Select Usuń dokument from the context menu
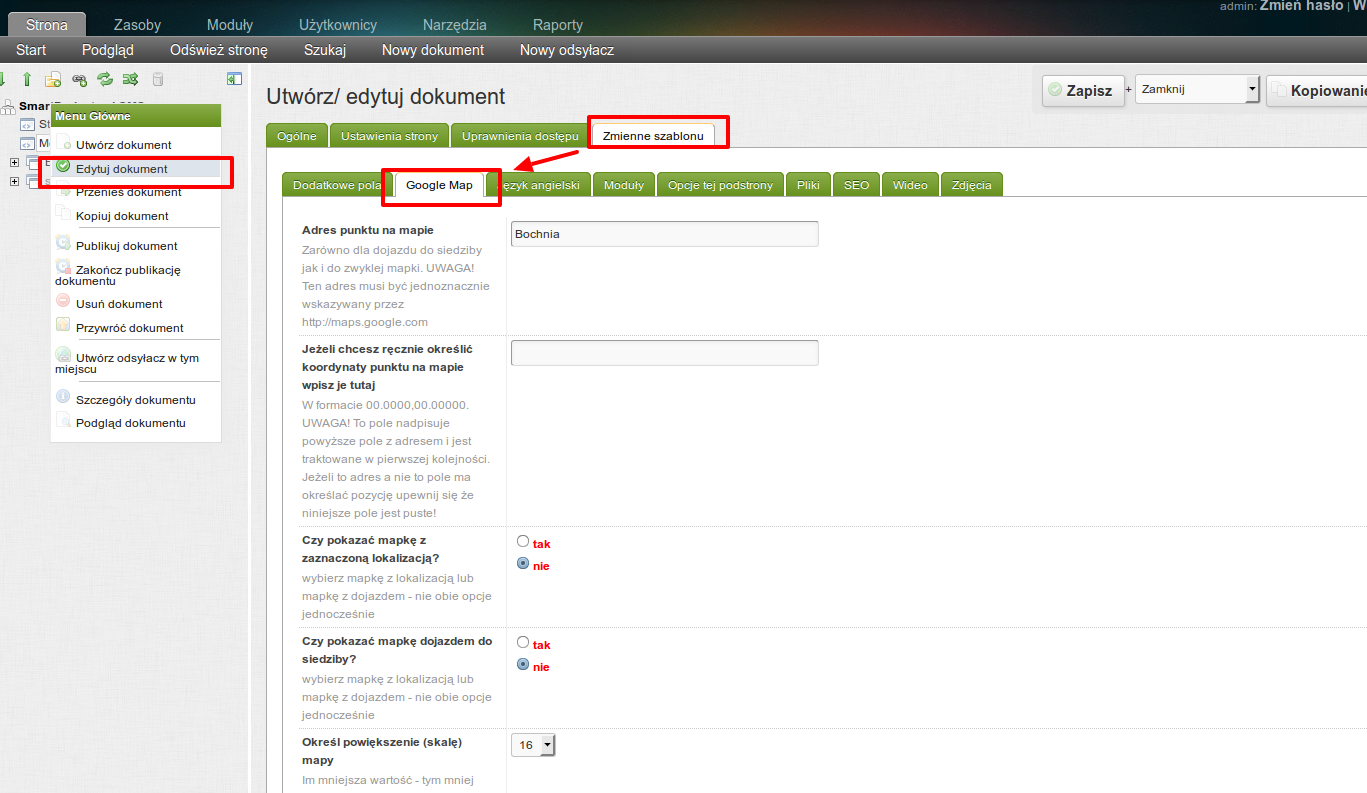Image resolution: width=1367 pixels, height=793 pixels. point(119,304)
